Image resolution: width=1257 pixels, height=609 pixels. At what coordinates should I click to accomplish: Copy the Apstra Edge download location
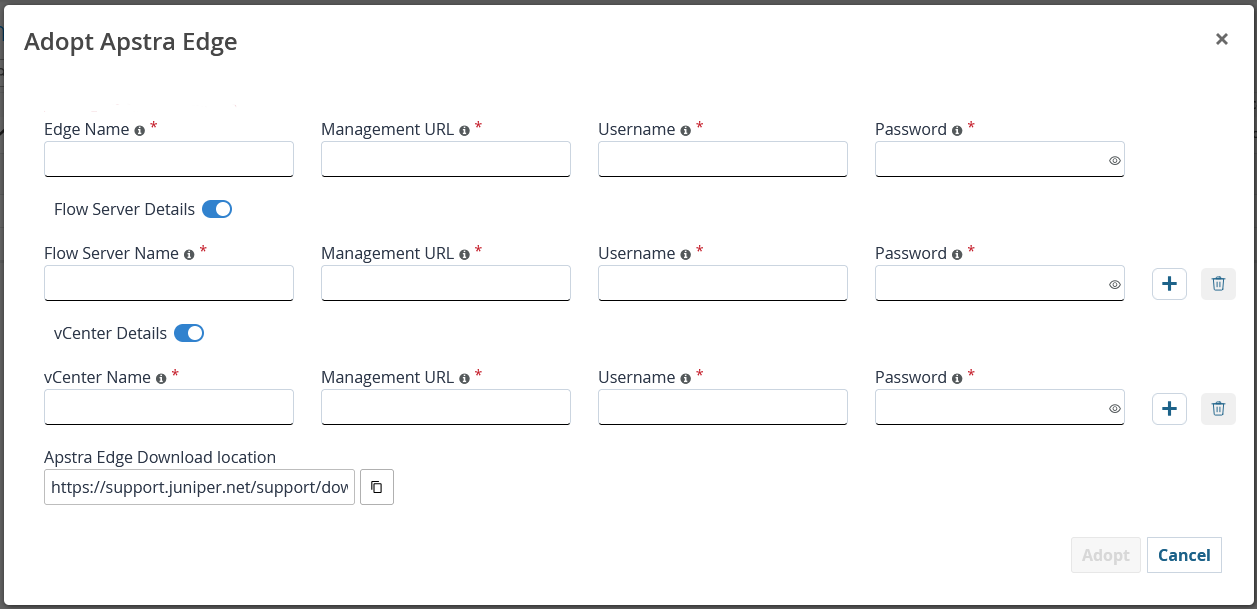(x=377, y=487)
